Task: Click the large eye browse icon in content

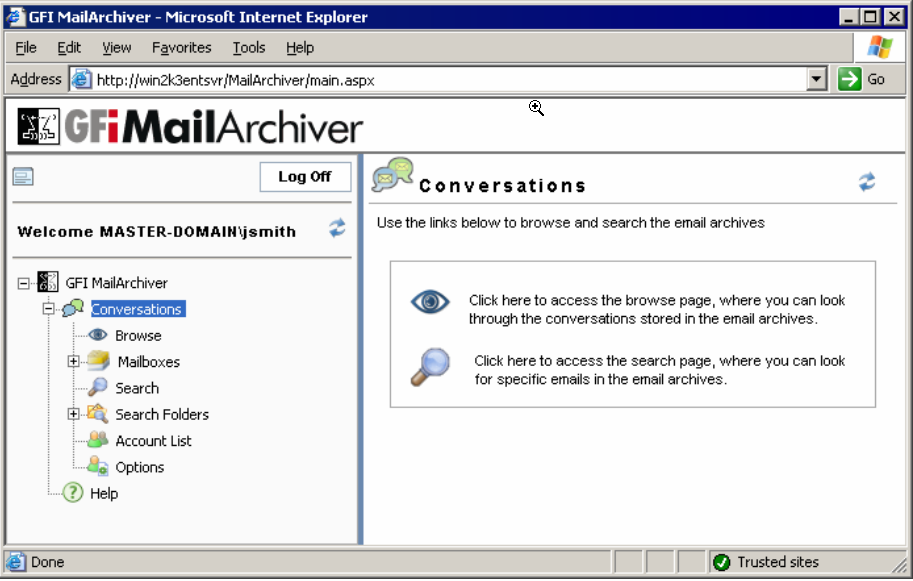Action: (430, 302)
